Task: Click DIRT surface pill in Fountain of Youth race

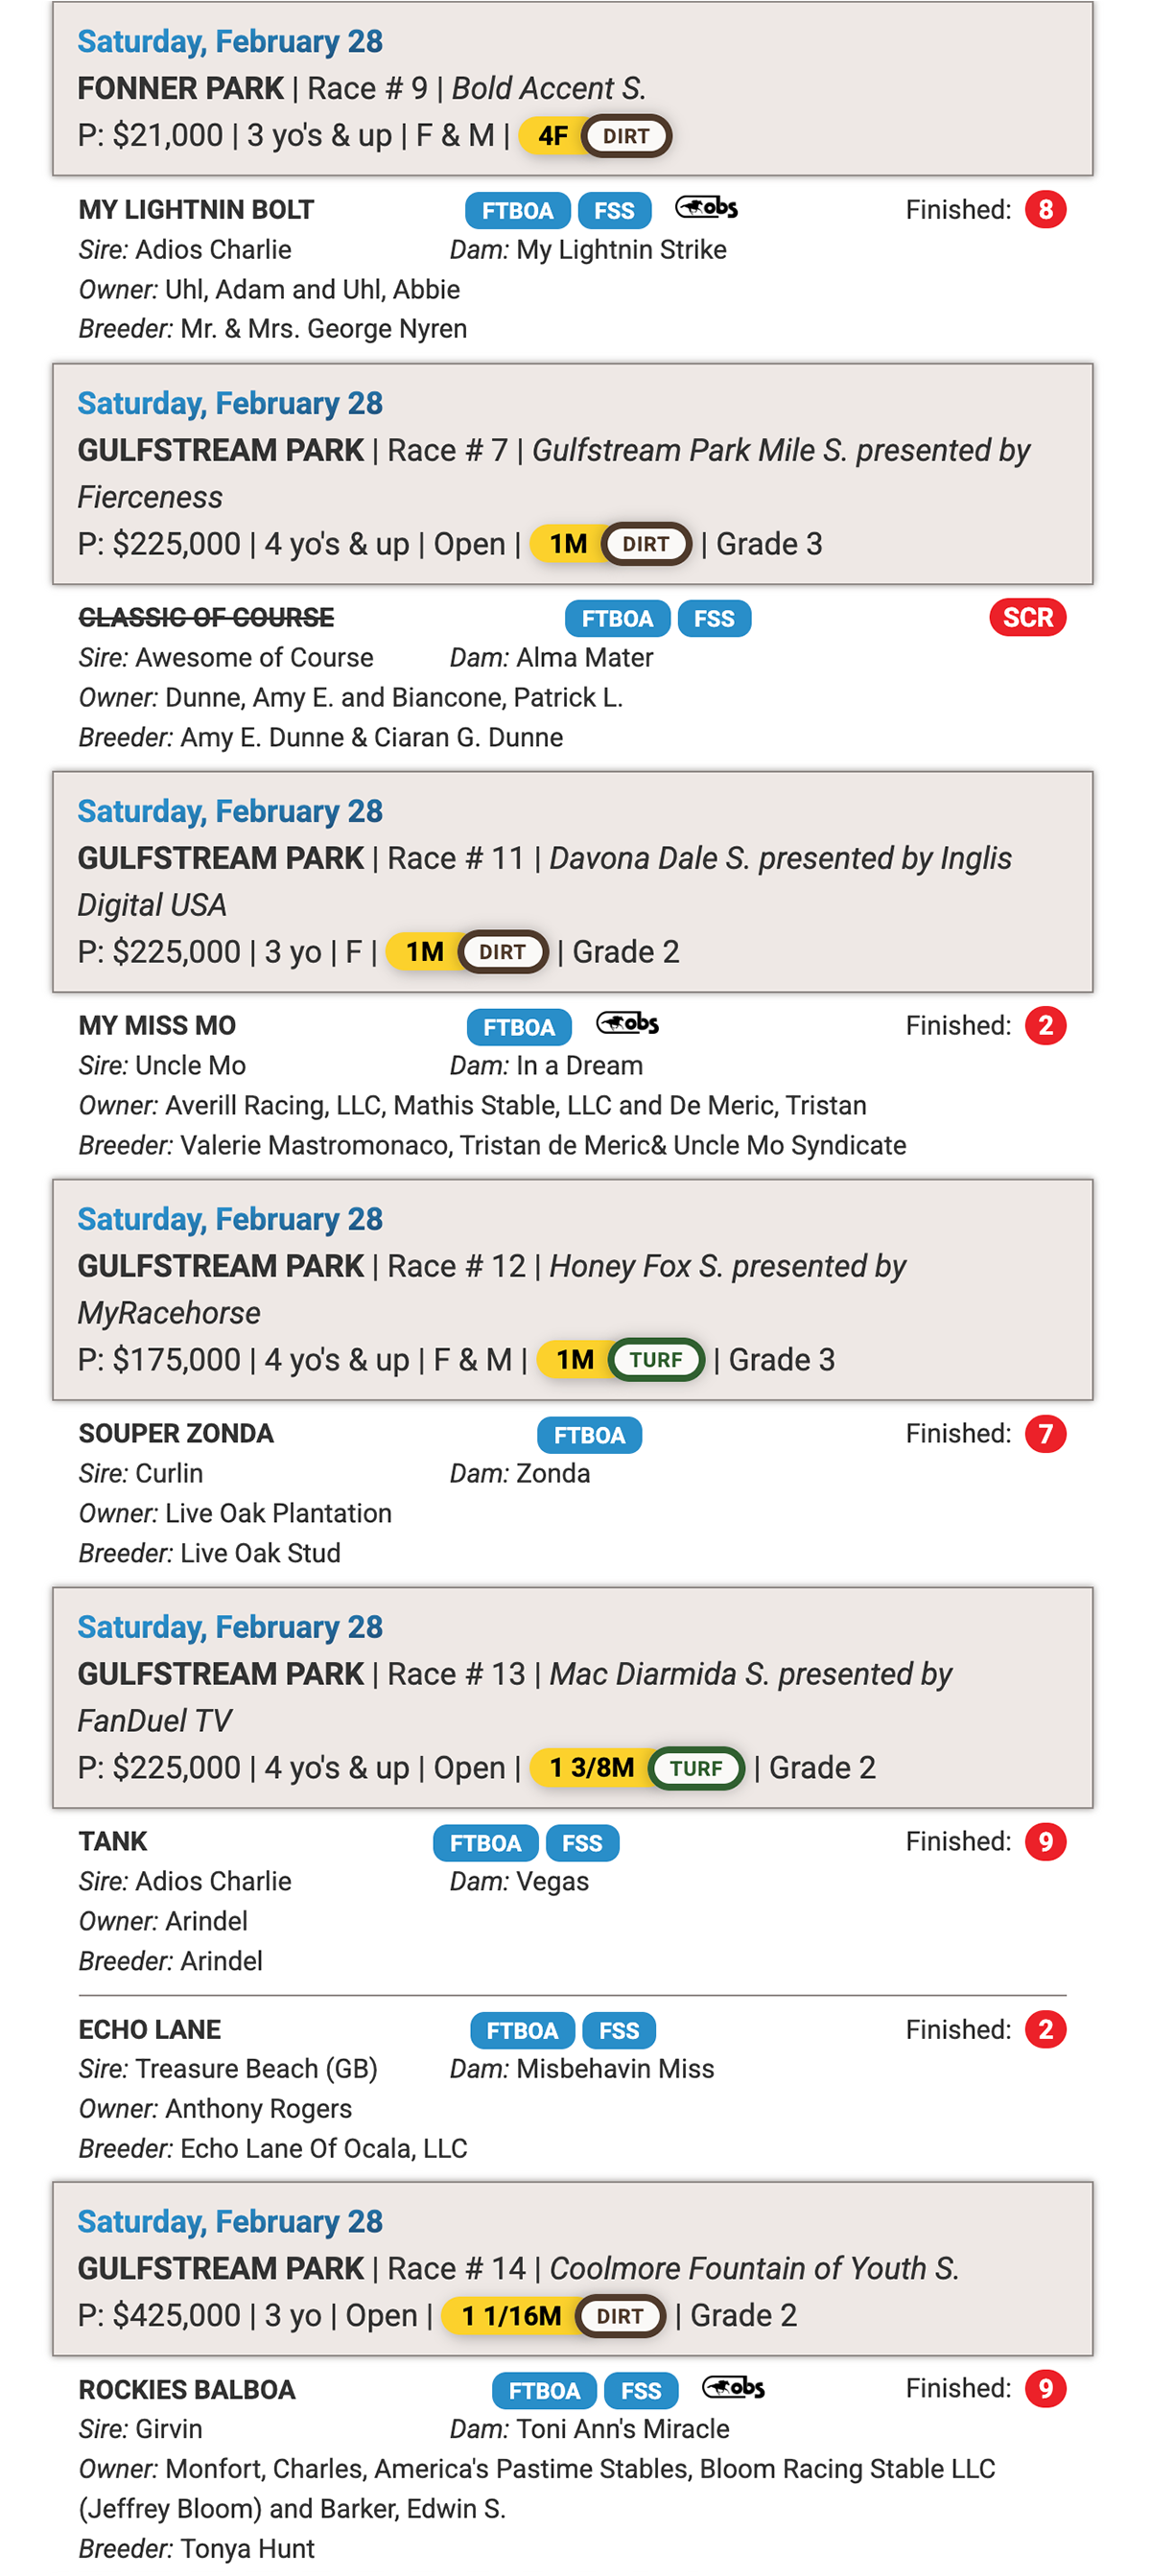Action: tap(620, 2316)
